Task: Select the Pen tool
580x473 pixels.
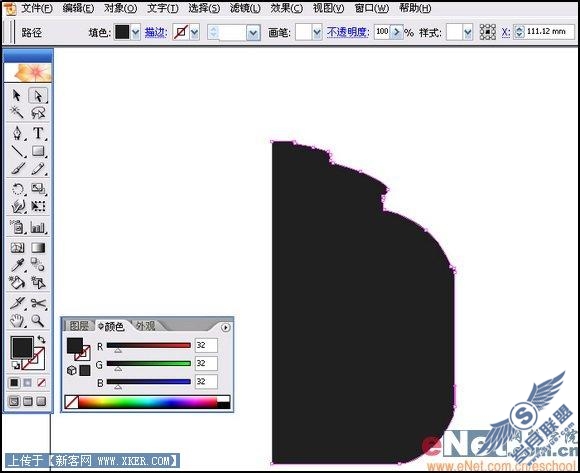Action: [17, 133]
